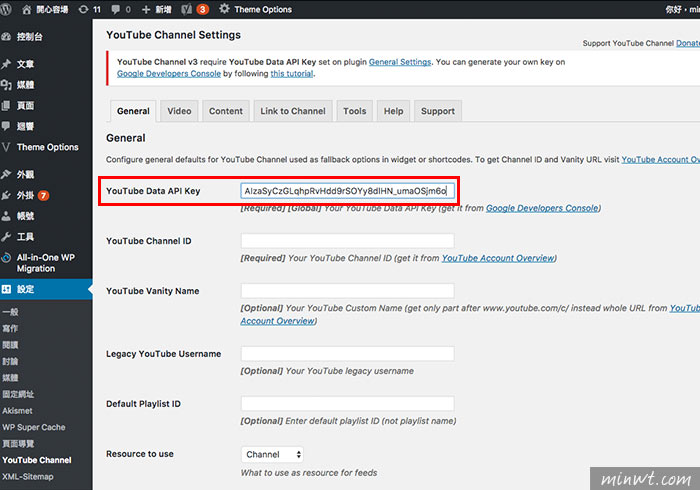Click the Donate link at top right
This screenshot has width=700, height=490.
(688, 43)
